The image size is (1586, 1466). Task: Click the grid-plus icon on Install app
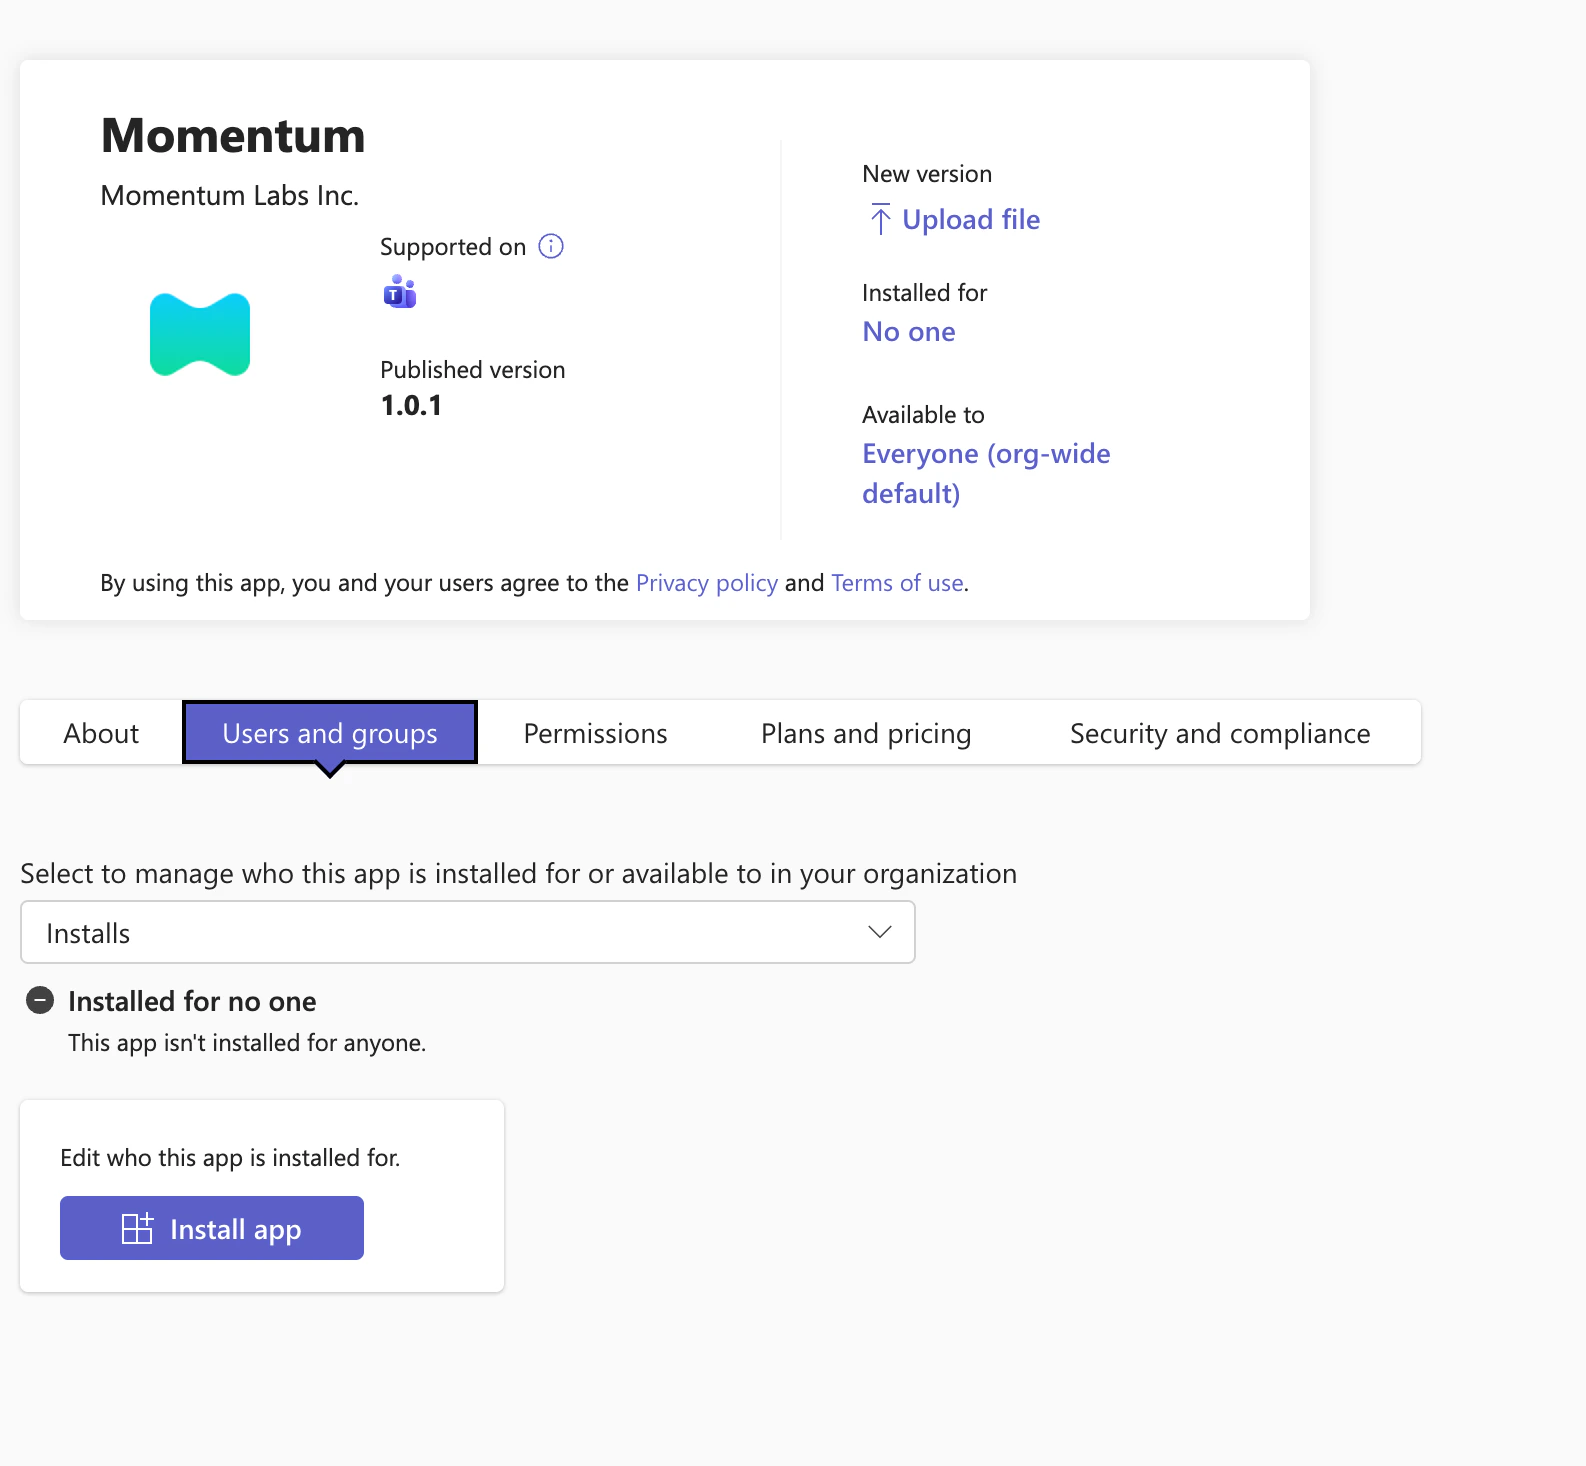click(137, 1228)
